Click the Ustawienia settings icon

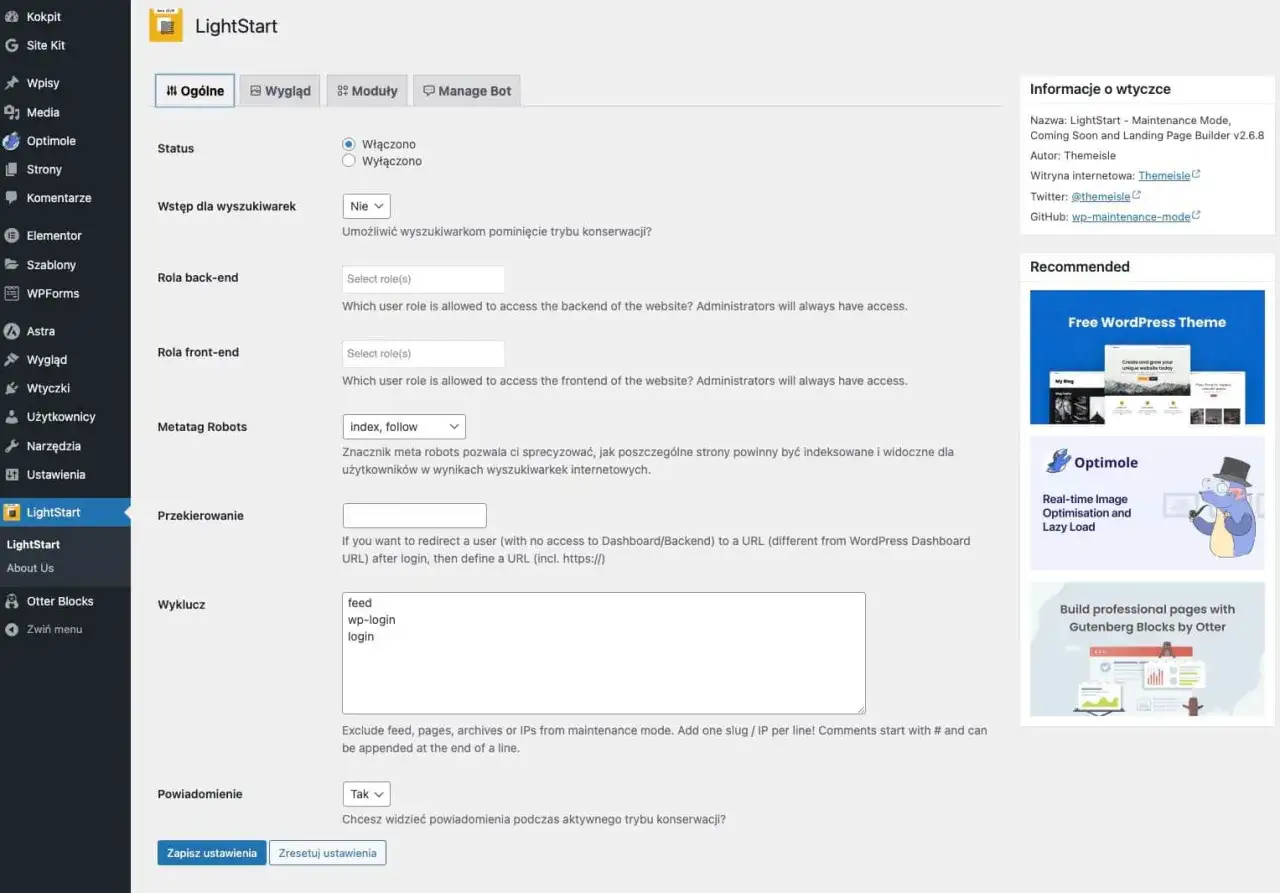(x=12, y=474)
